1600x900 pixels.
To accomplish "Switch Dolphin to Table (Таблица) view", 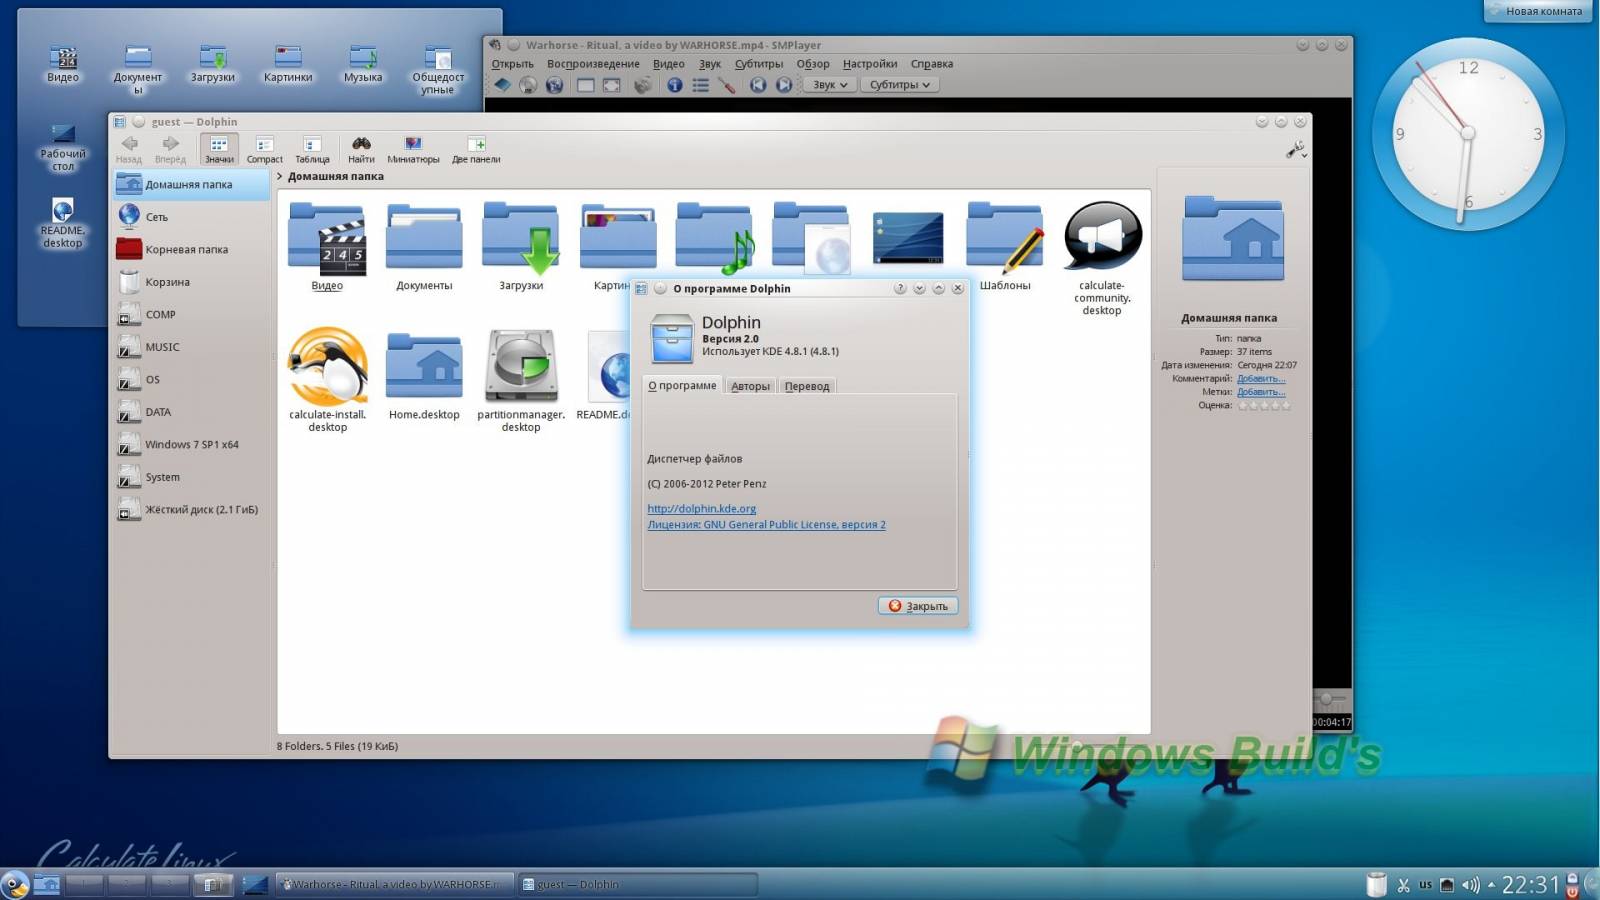I will (x=312, y=149).
